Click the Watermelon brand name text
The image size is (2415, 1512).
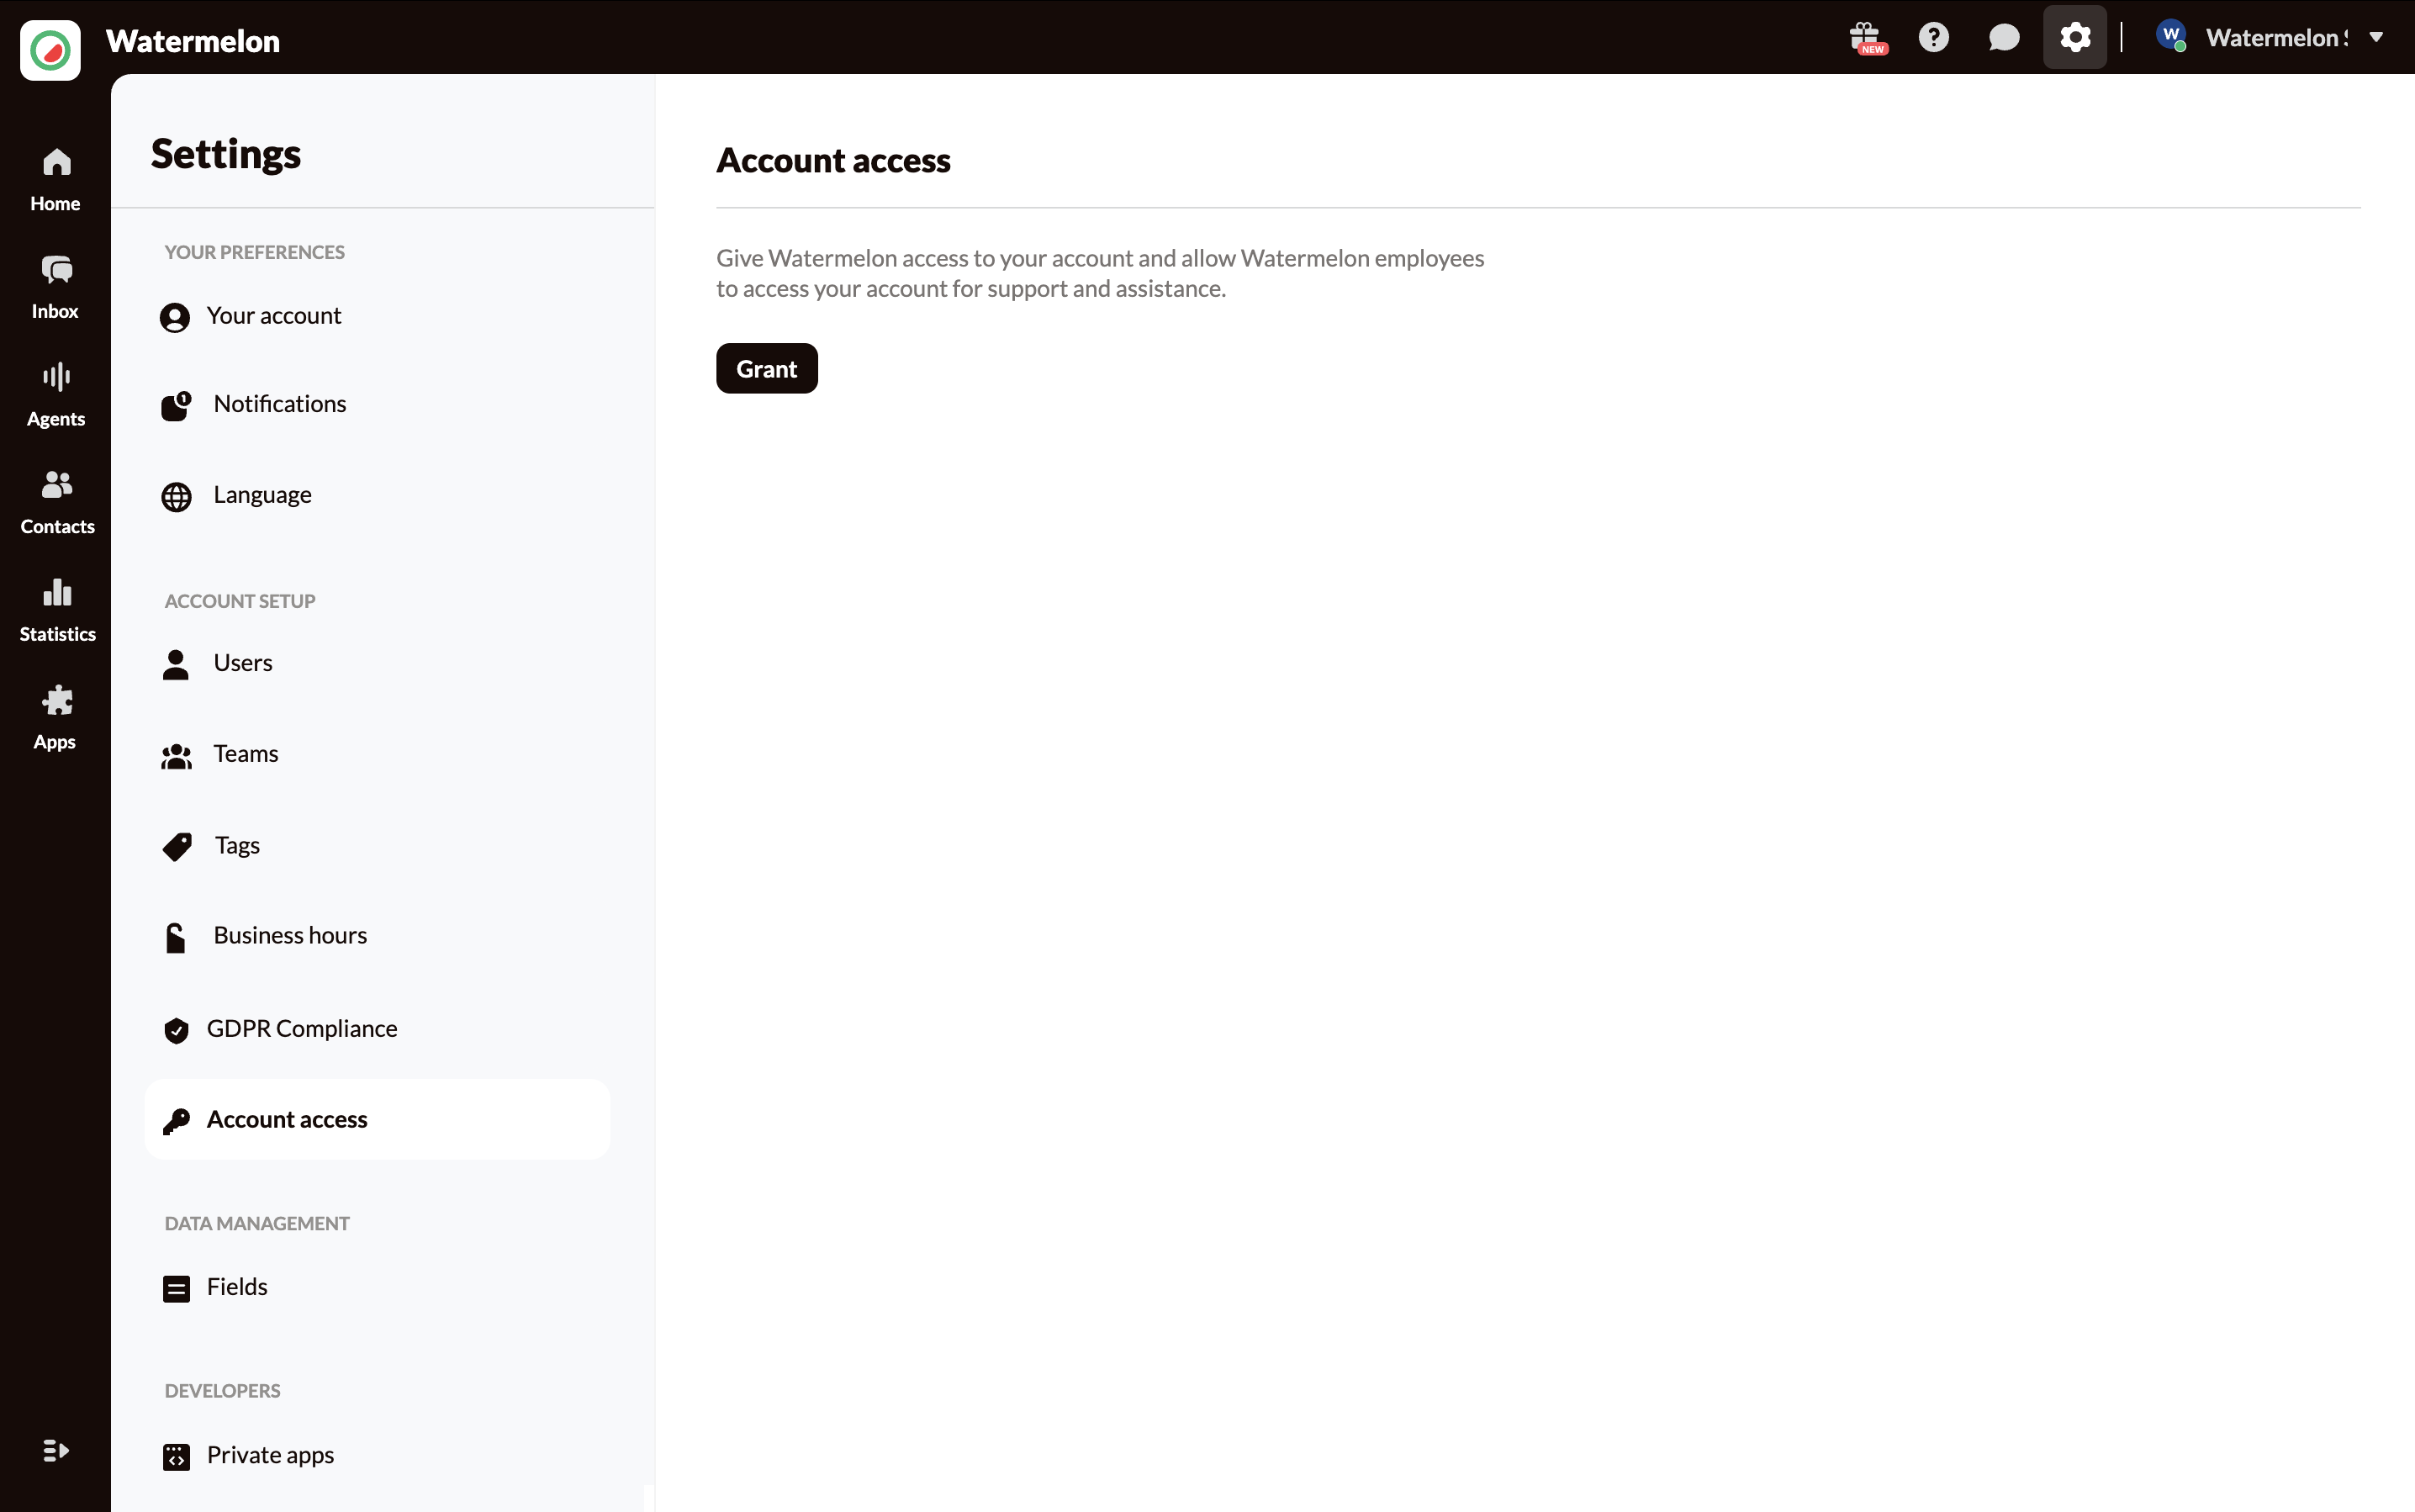(x=193, y=41)
